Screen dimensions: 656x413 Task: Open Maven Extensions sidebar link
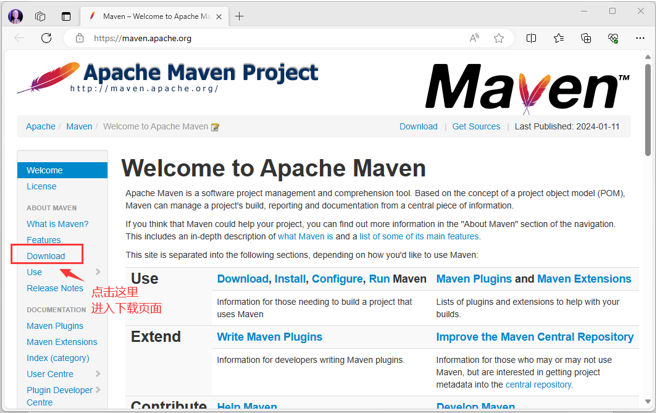point(62,342)
